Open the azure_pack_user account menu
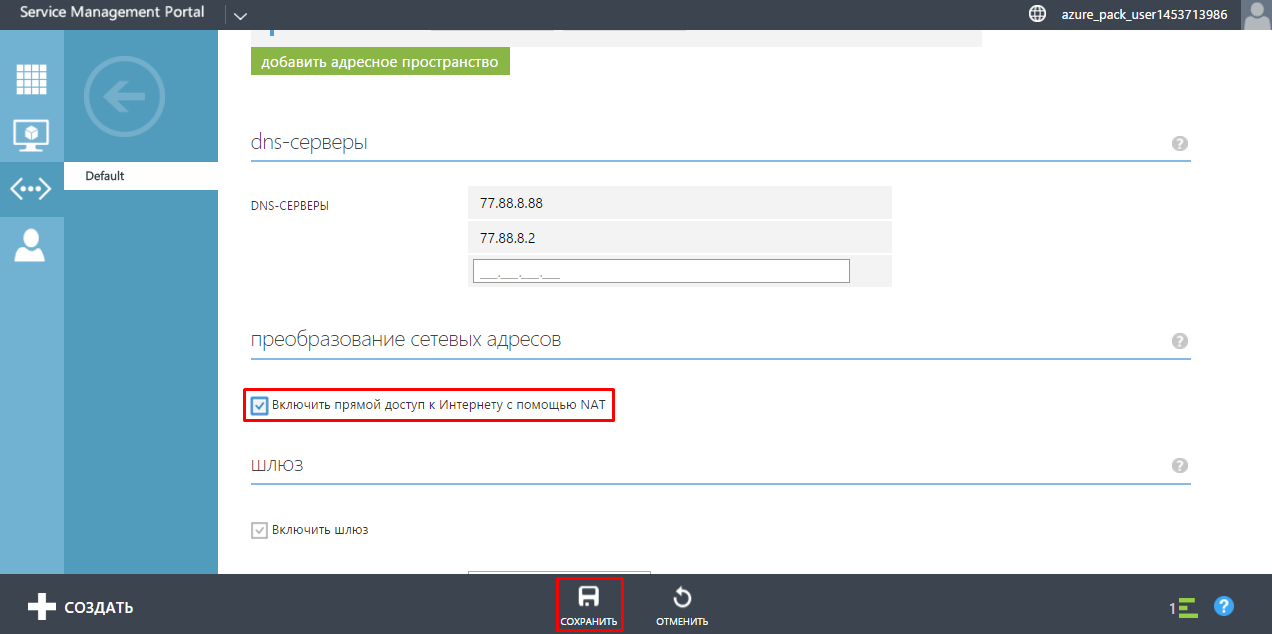 [1144, 14]
